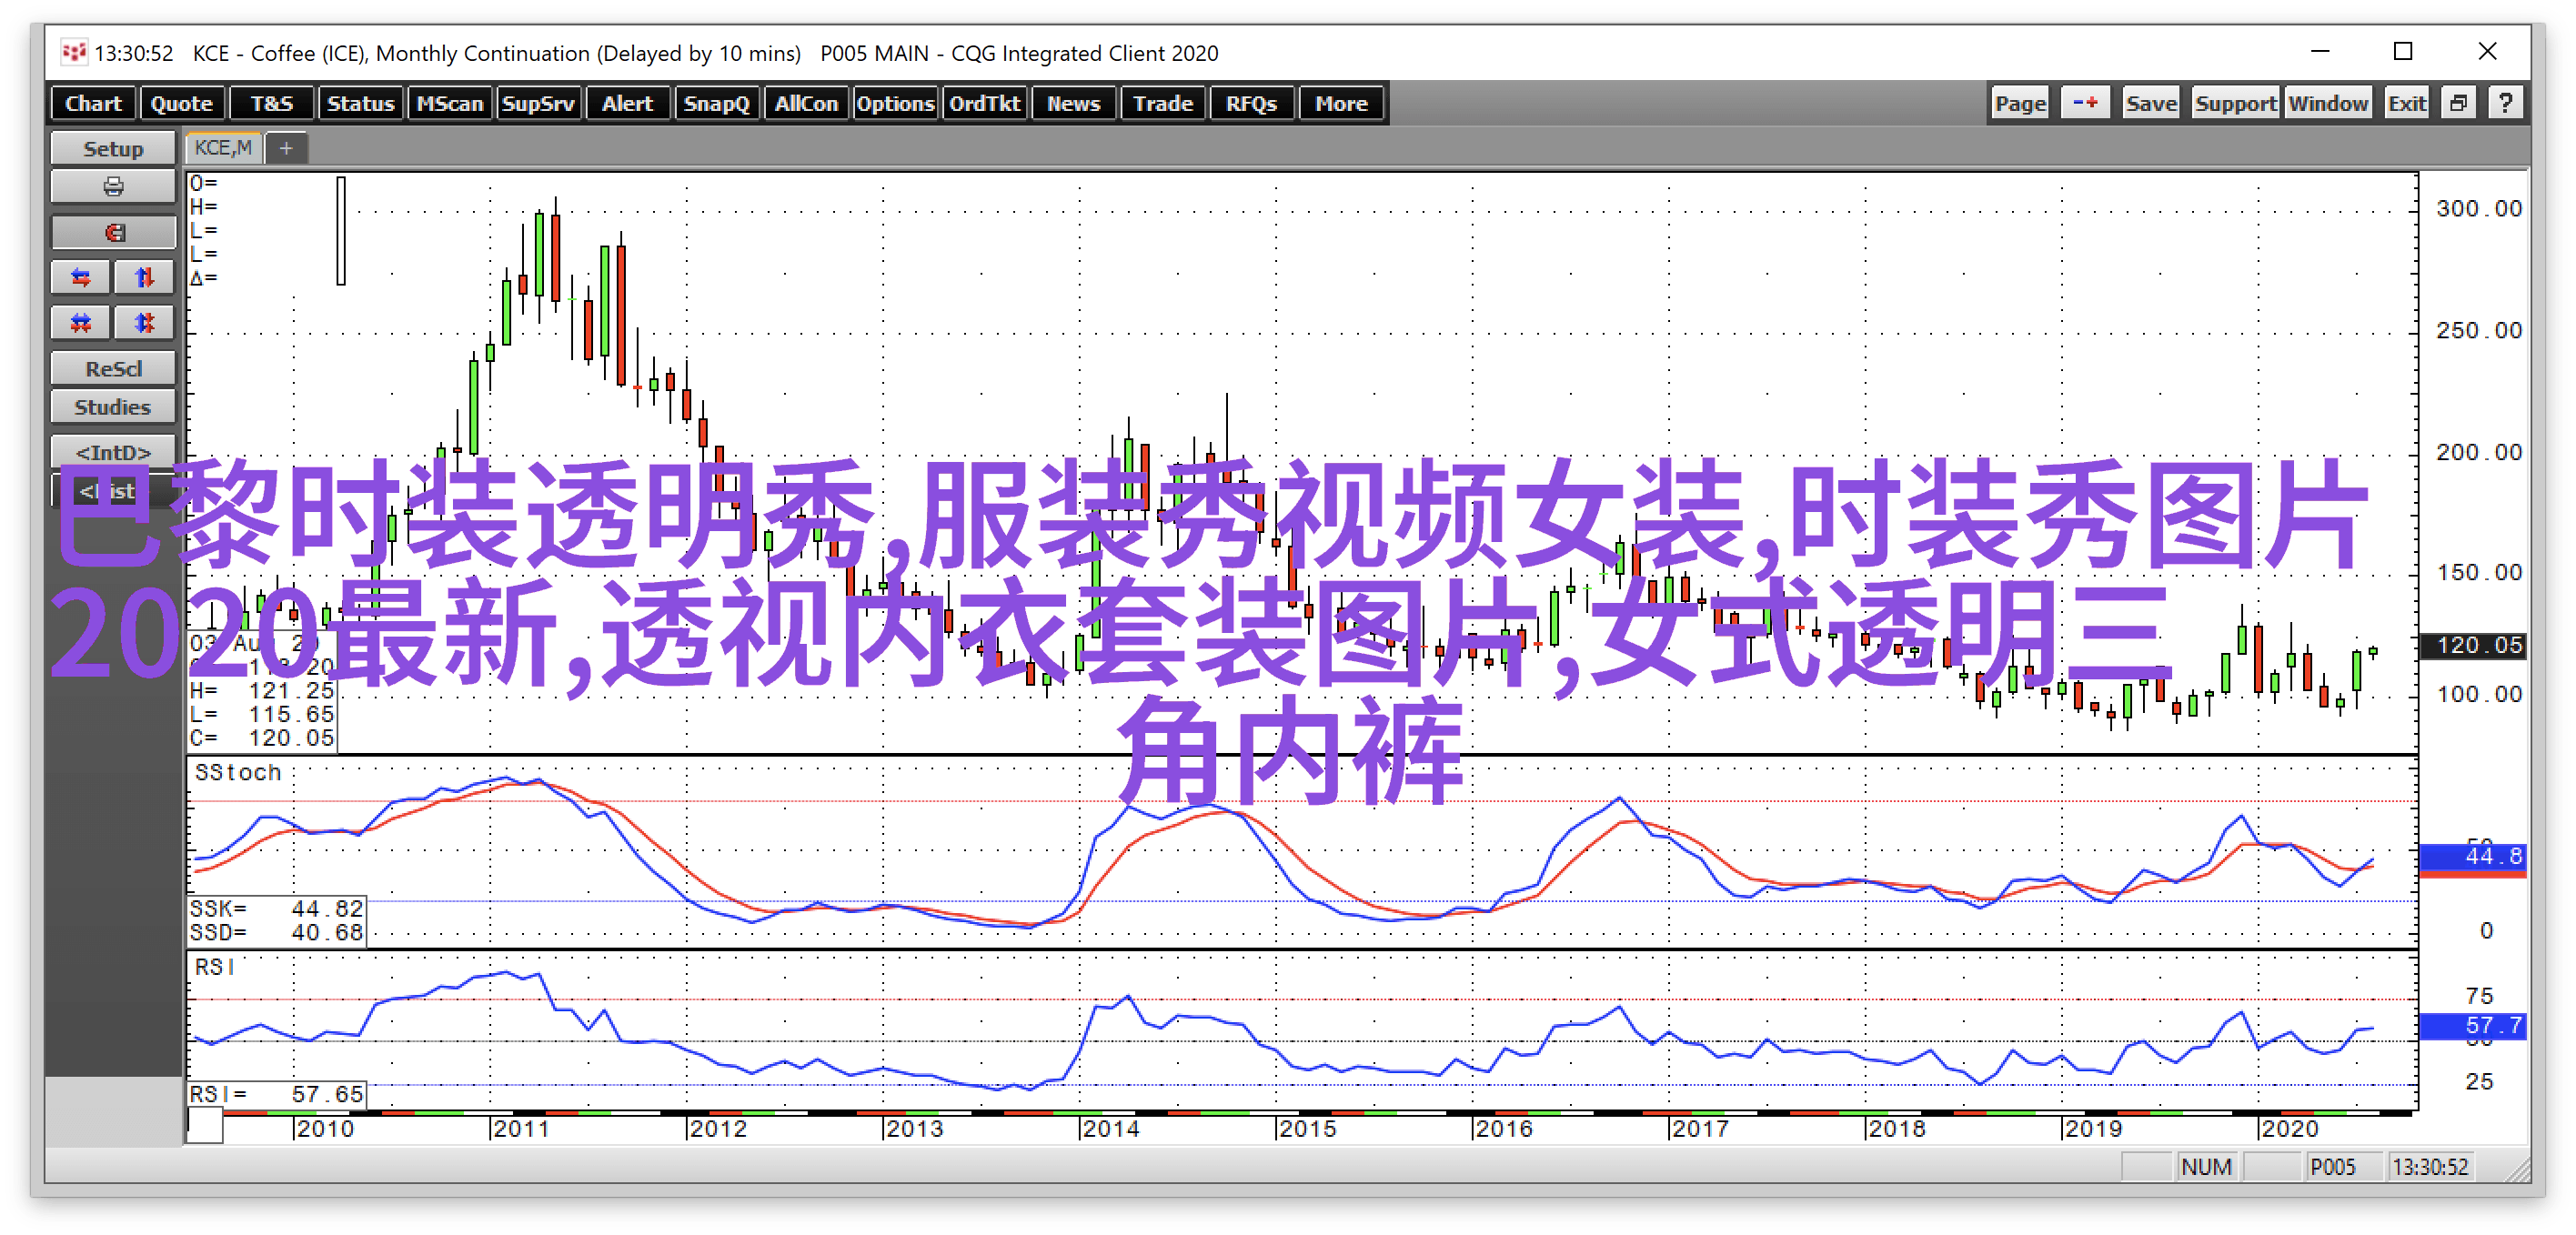
Task: Open the Quote window button
Action: click(181, 103)
